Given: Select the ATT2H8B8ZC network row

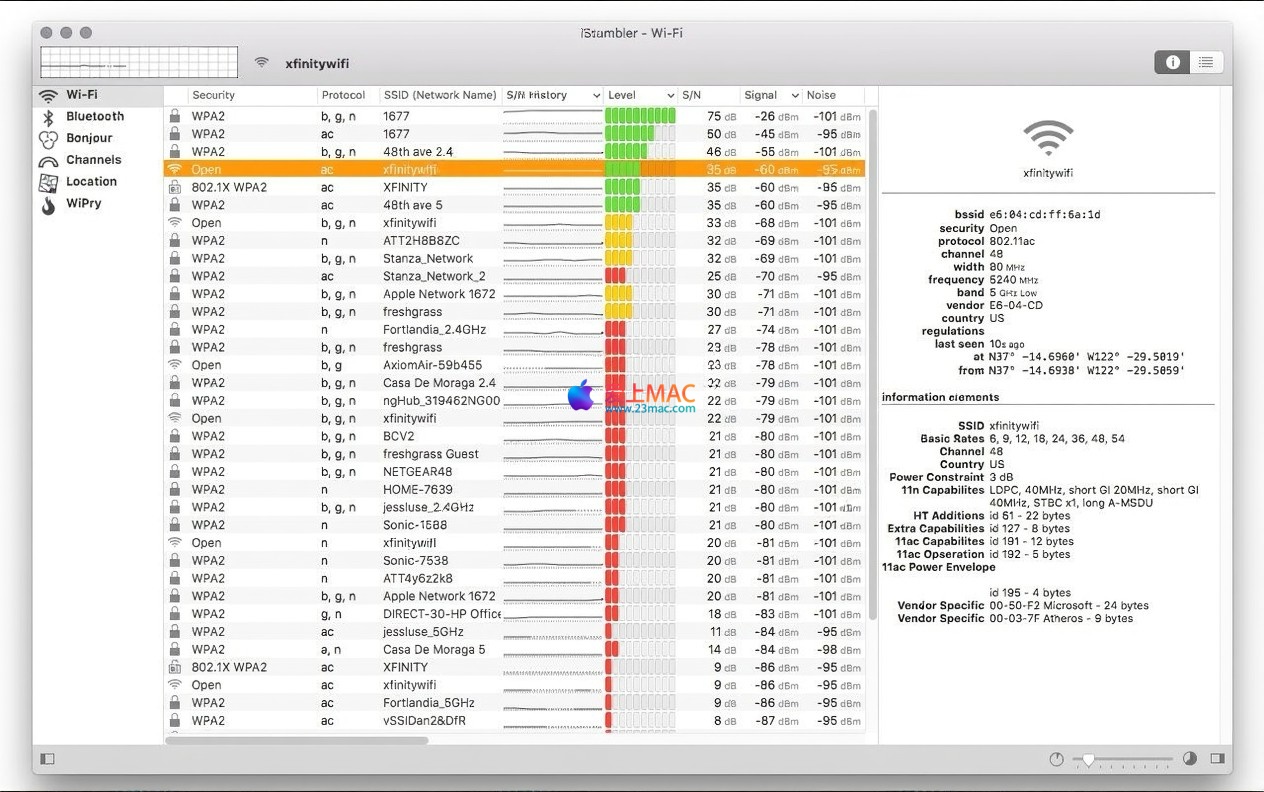Looking at the screenshot, I should click(x=421, y=241).
